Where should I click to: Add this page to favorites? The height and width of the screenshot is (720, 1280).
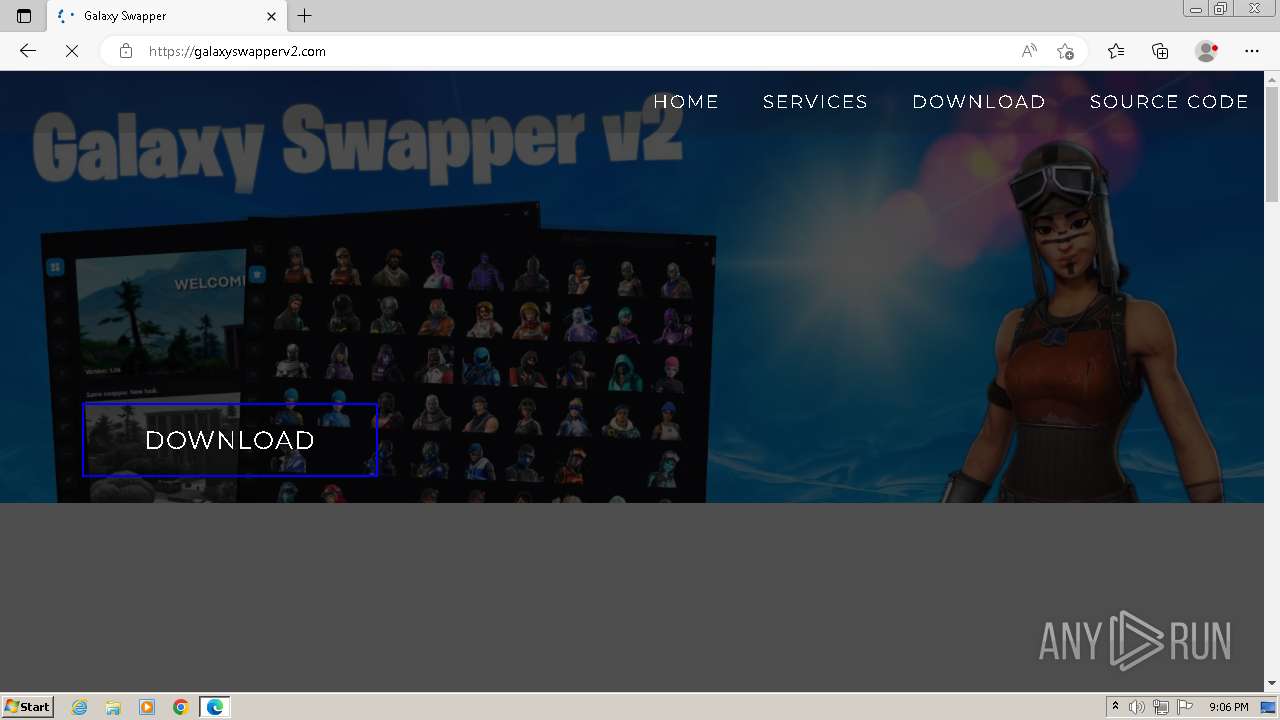[x=1065, y=51]
